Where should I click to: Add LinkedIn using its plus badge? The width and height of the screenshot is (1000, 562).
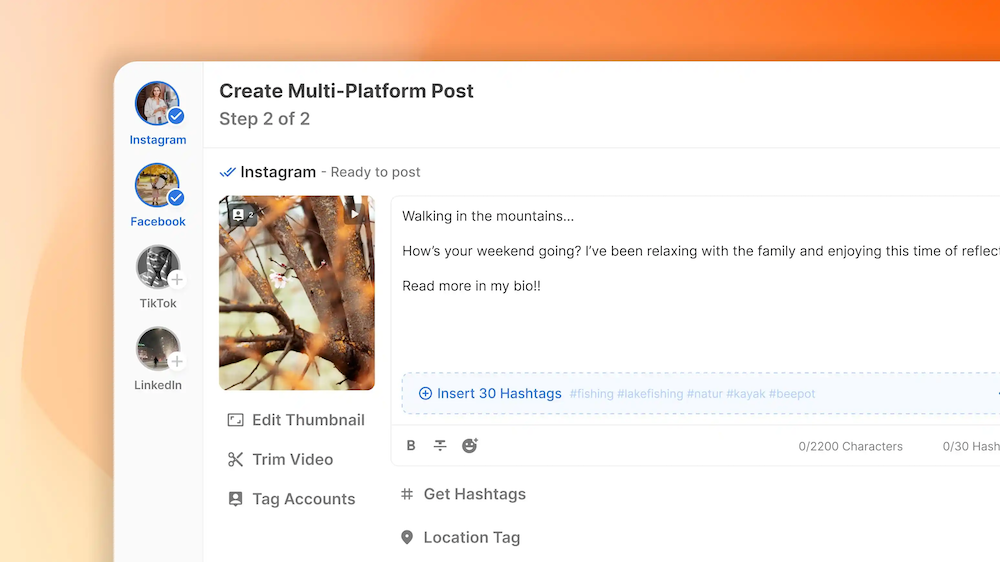177,362
